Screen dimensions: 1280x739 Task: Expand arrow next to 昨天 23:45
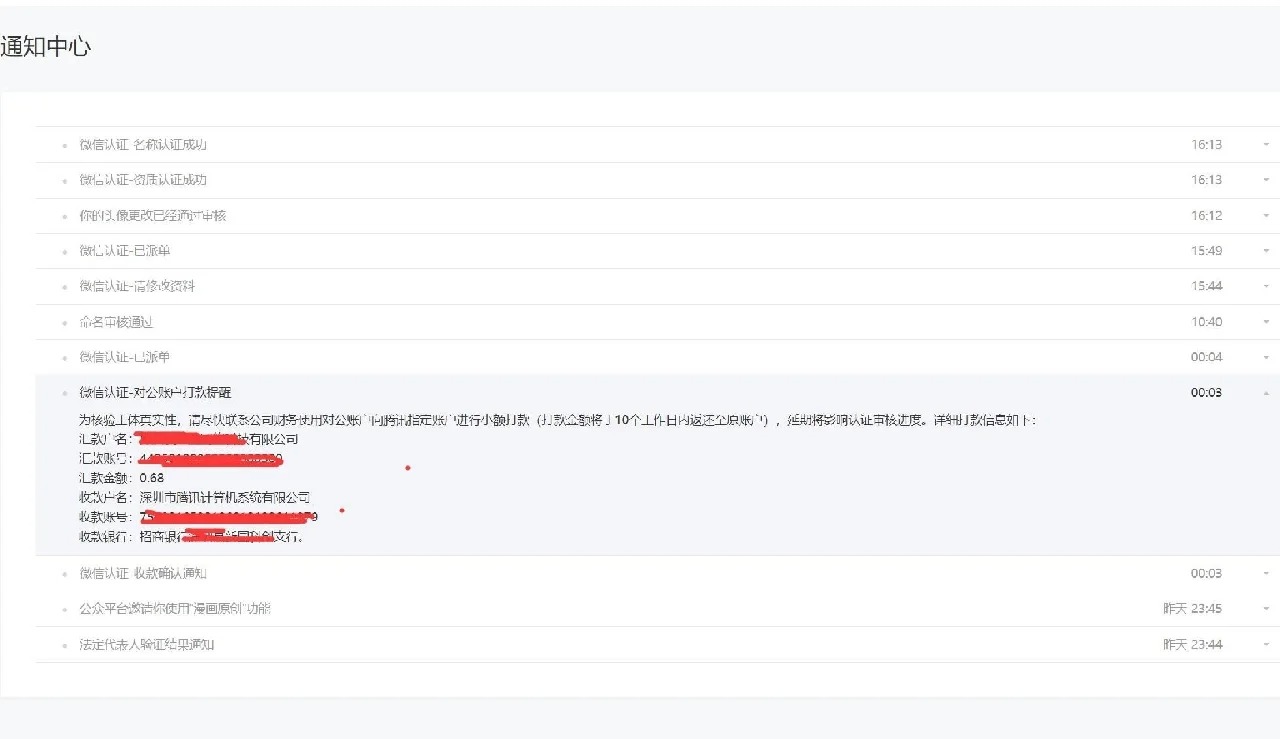pyautogui.click(x=1266, y=609)
